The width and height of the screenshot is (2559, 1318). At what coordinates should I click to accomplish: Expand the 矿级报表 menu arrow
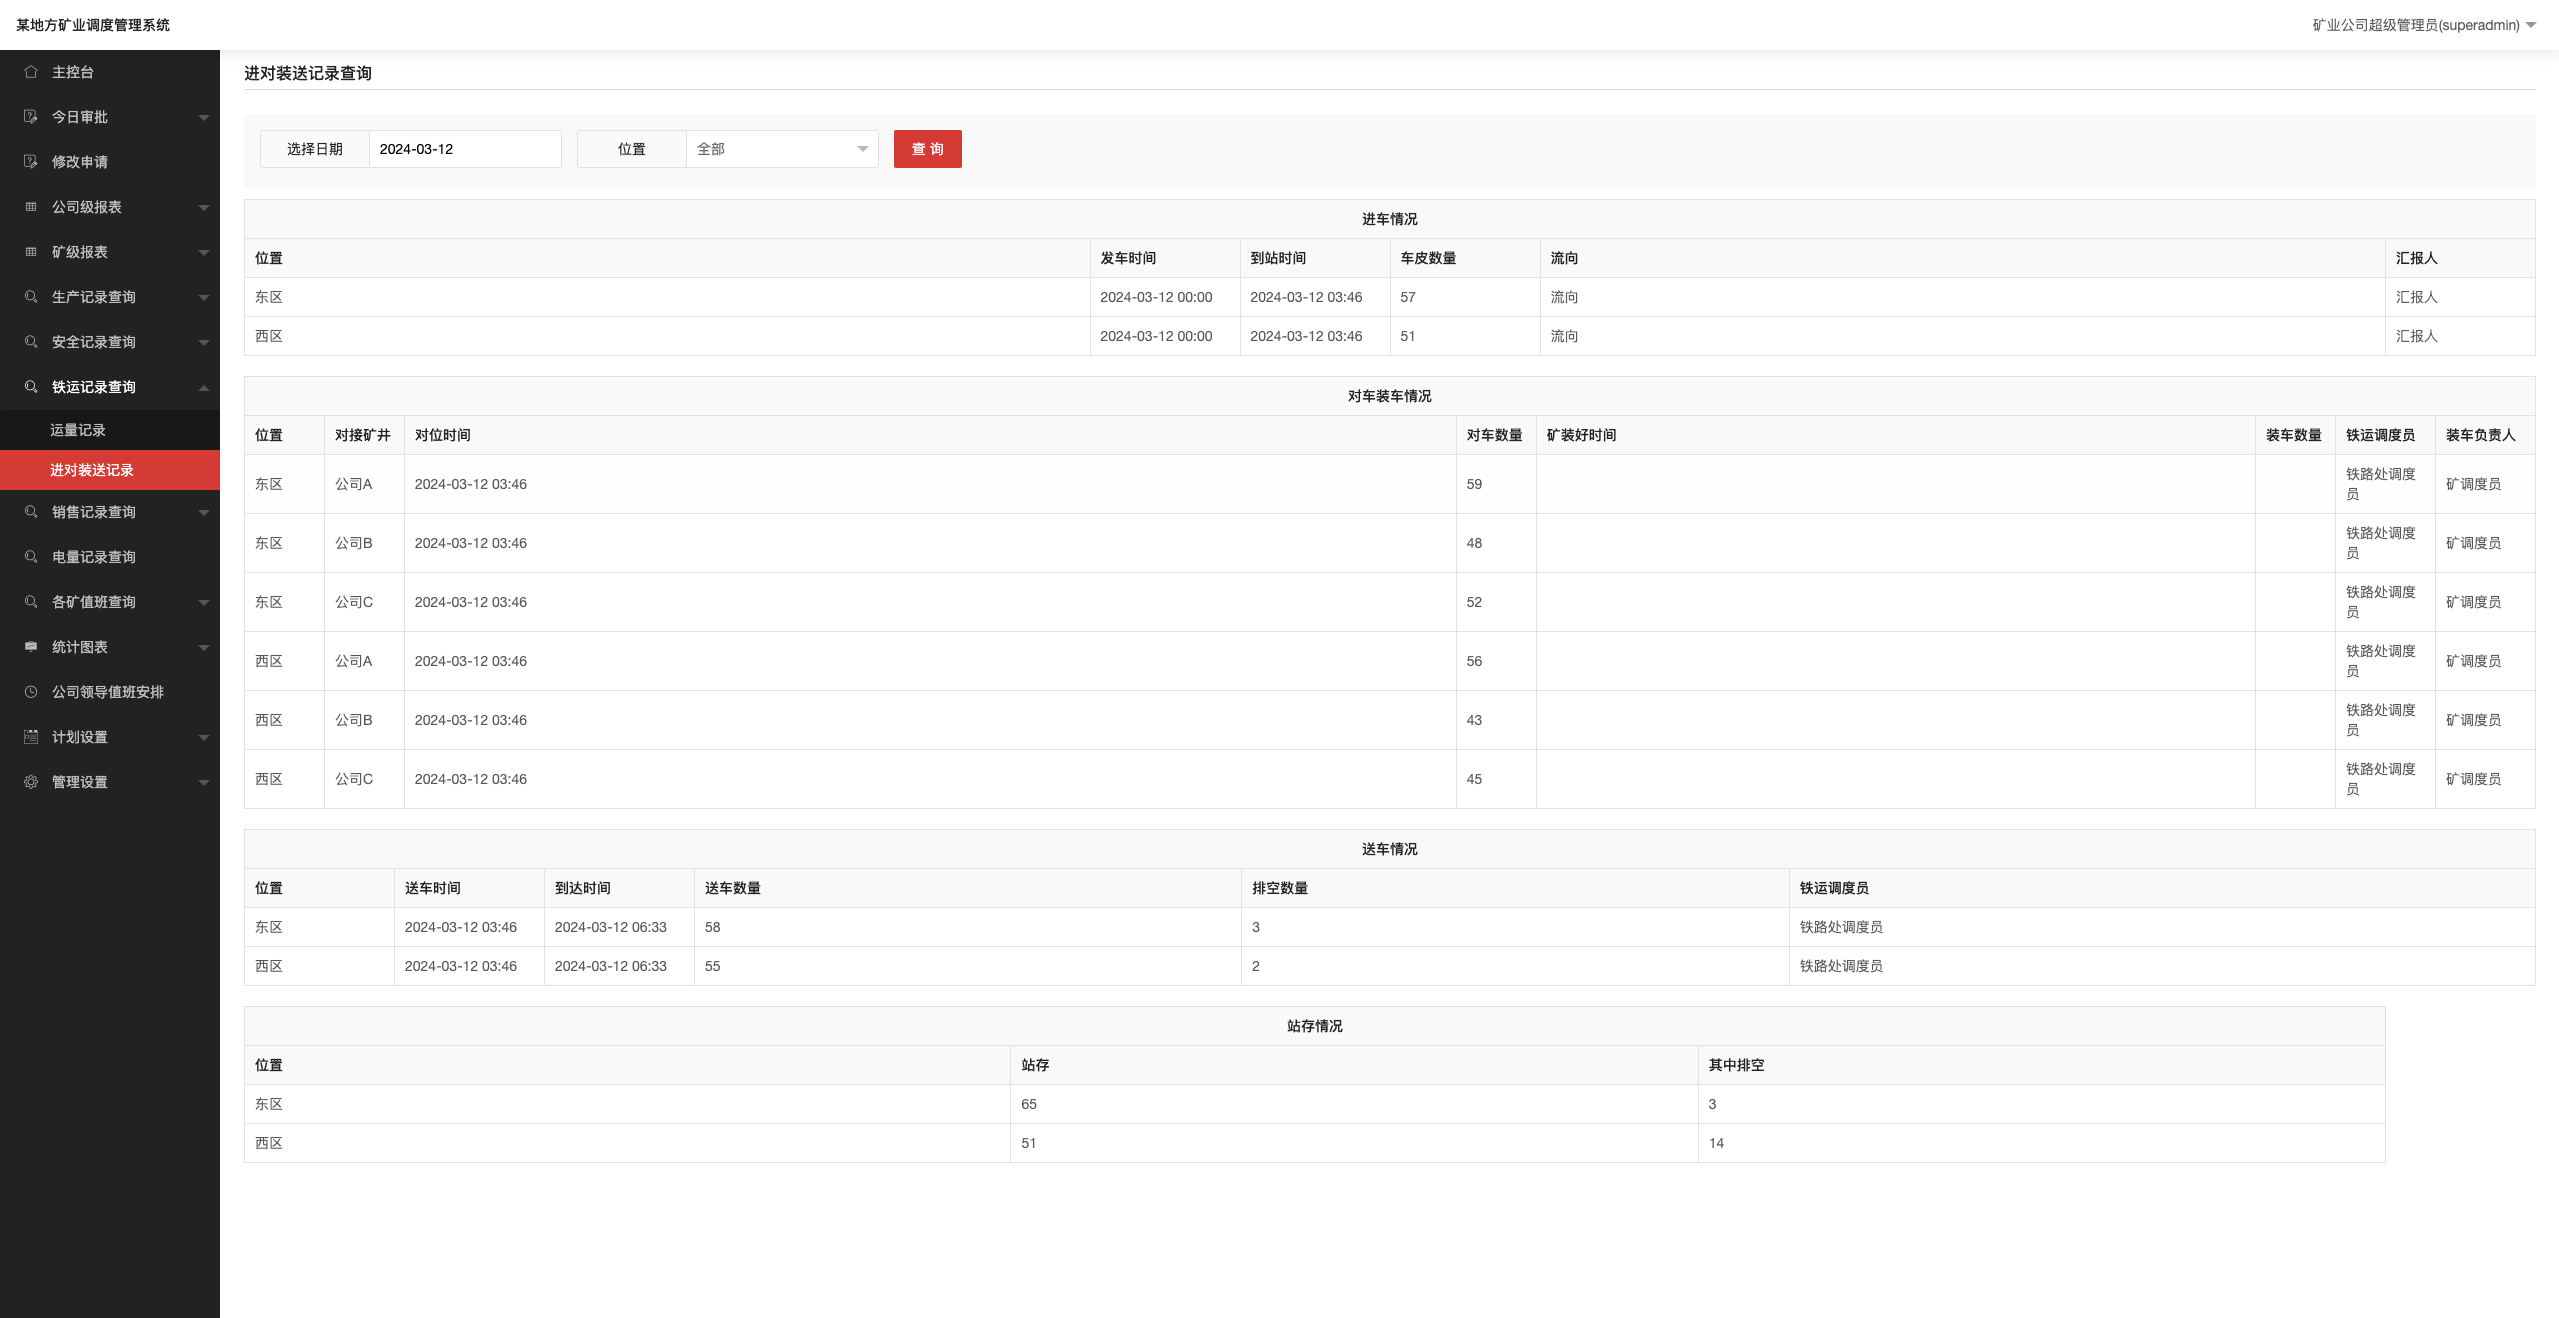coord(204,253)
